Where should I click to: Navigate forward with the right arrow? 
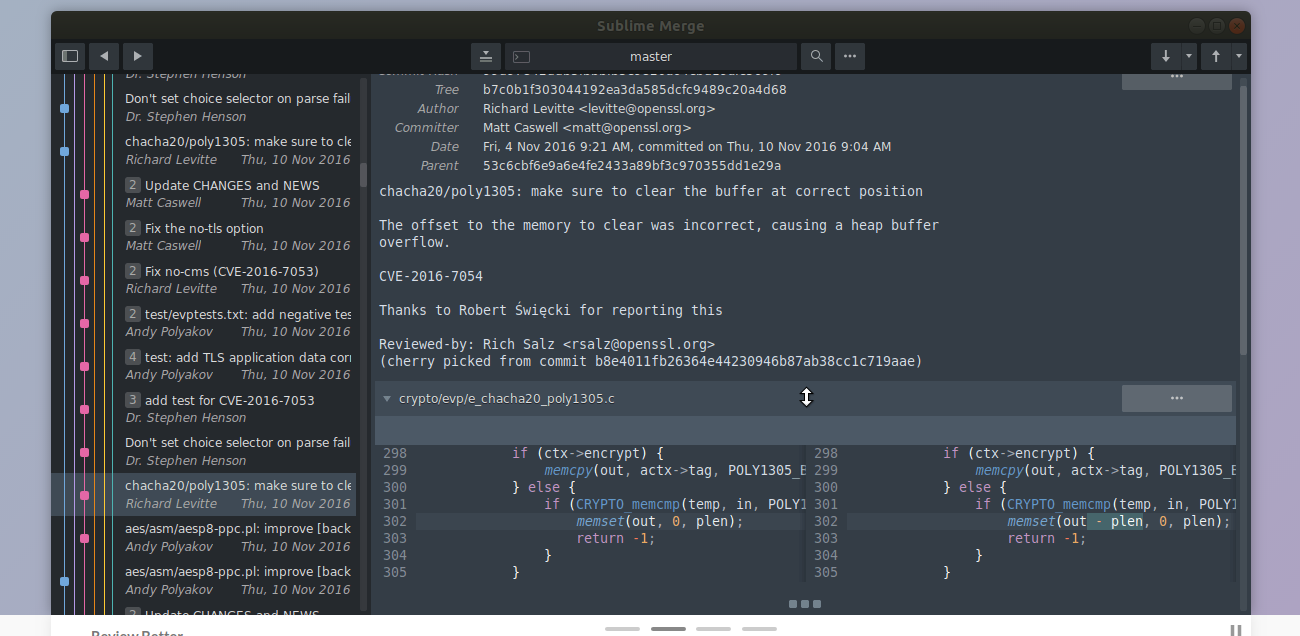pos(137,56)
